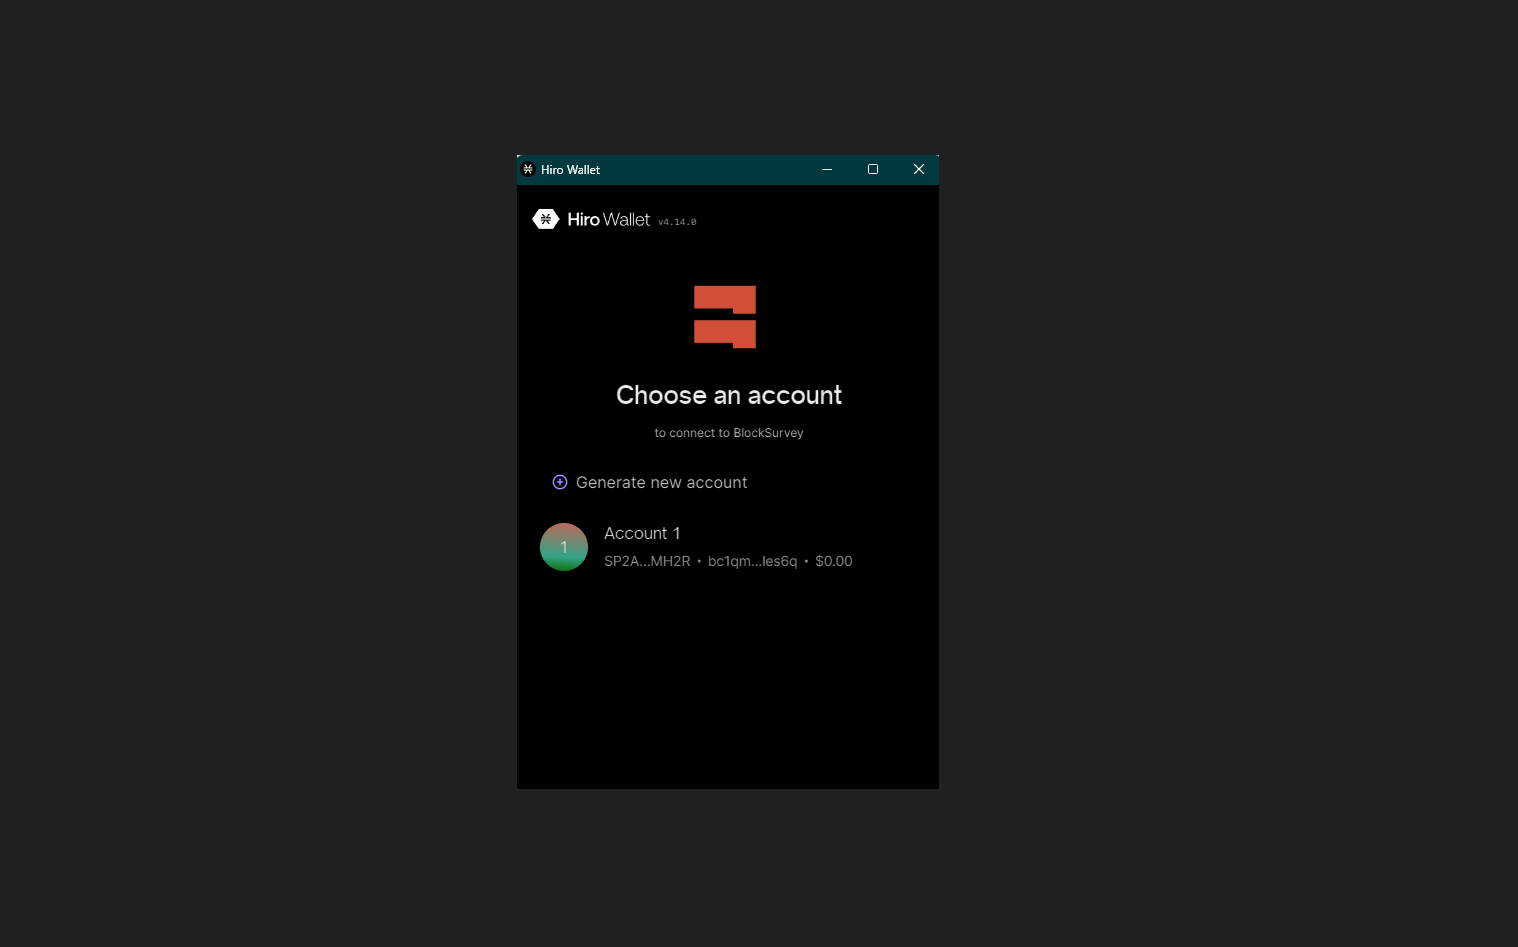
Task: Click the Choose an account heading
Action: click(x=729, y=395)
